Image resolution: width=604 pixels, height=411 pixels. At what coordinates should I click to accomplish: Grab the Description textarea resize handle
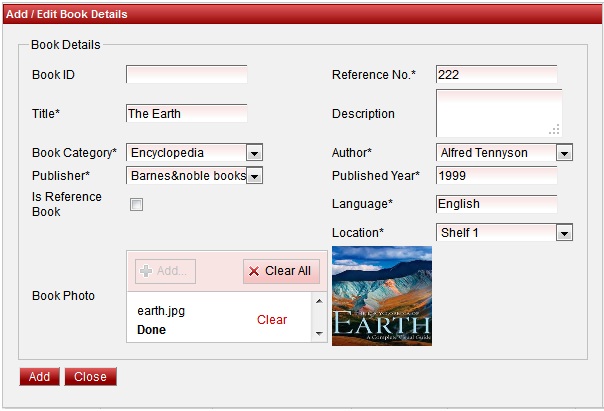coord(555,129)
